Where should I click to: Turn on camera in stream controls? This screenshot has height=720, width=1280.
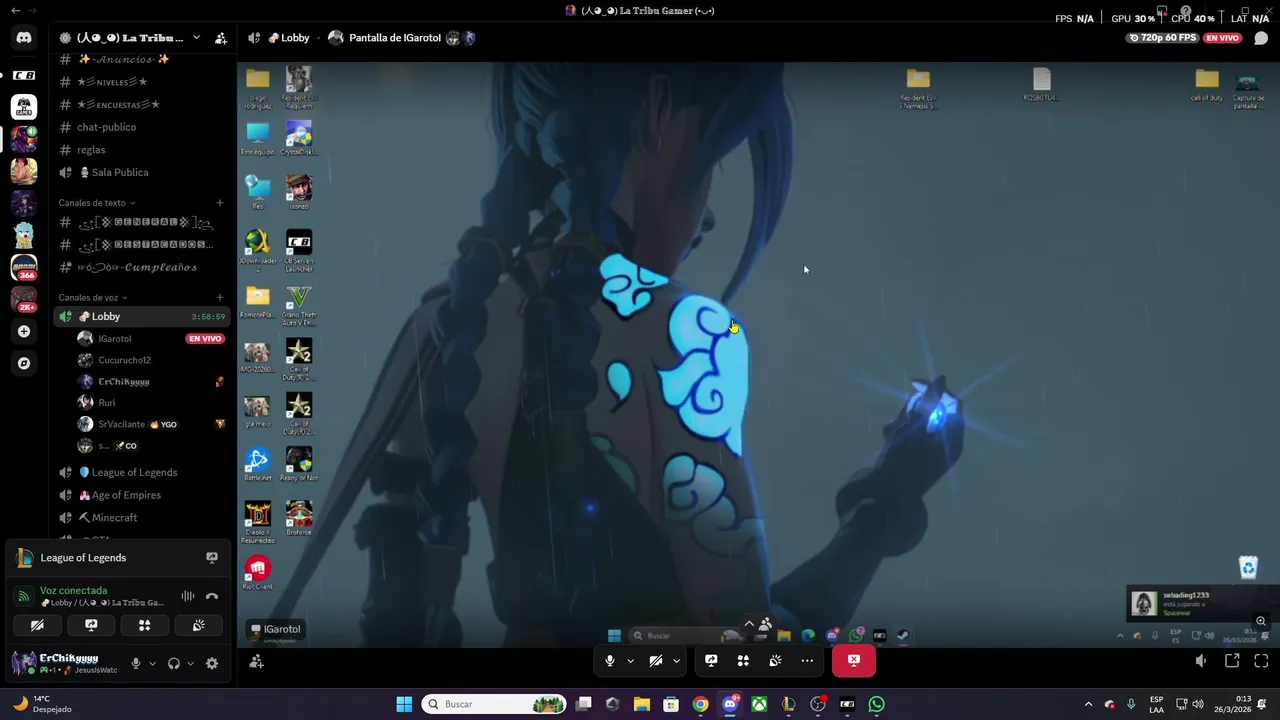pyautogui.click(x=656, y=660)
